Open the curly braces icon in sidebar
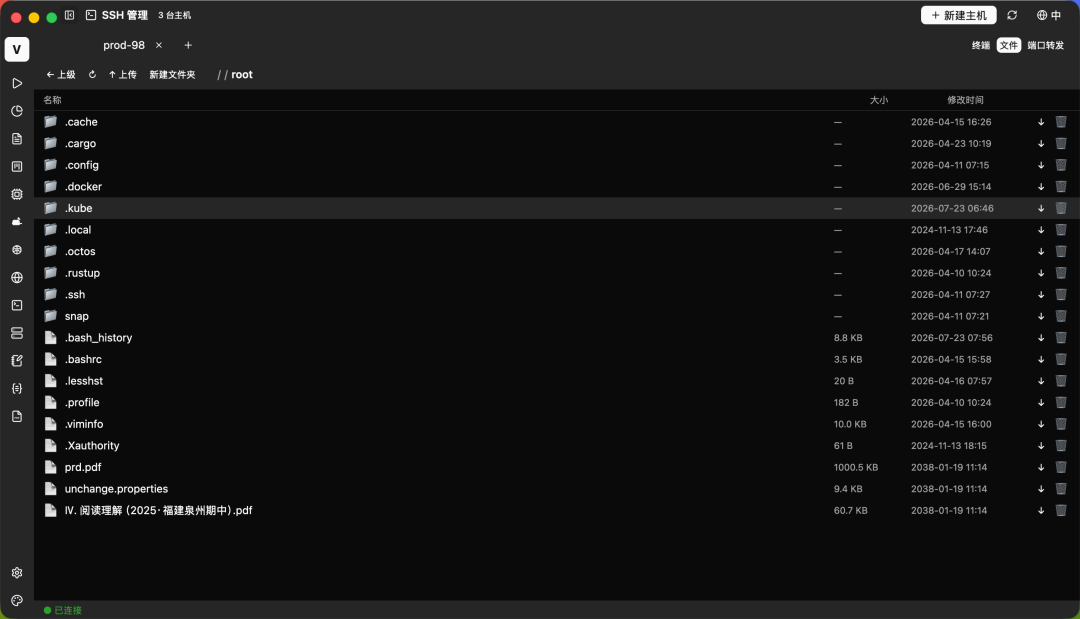The width and height of the screenshot is (1080, 619). 17,388
